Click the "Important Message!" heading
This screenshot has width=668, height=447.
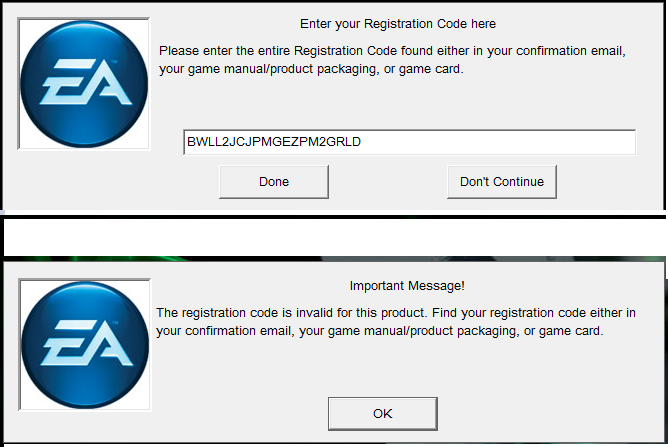click(x=407, y=285)
